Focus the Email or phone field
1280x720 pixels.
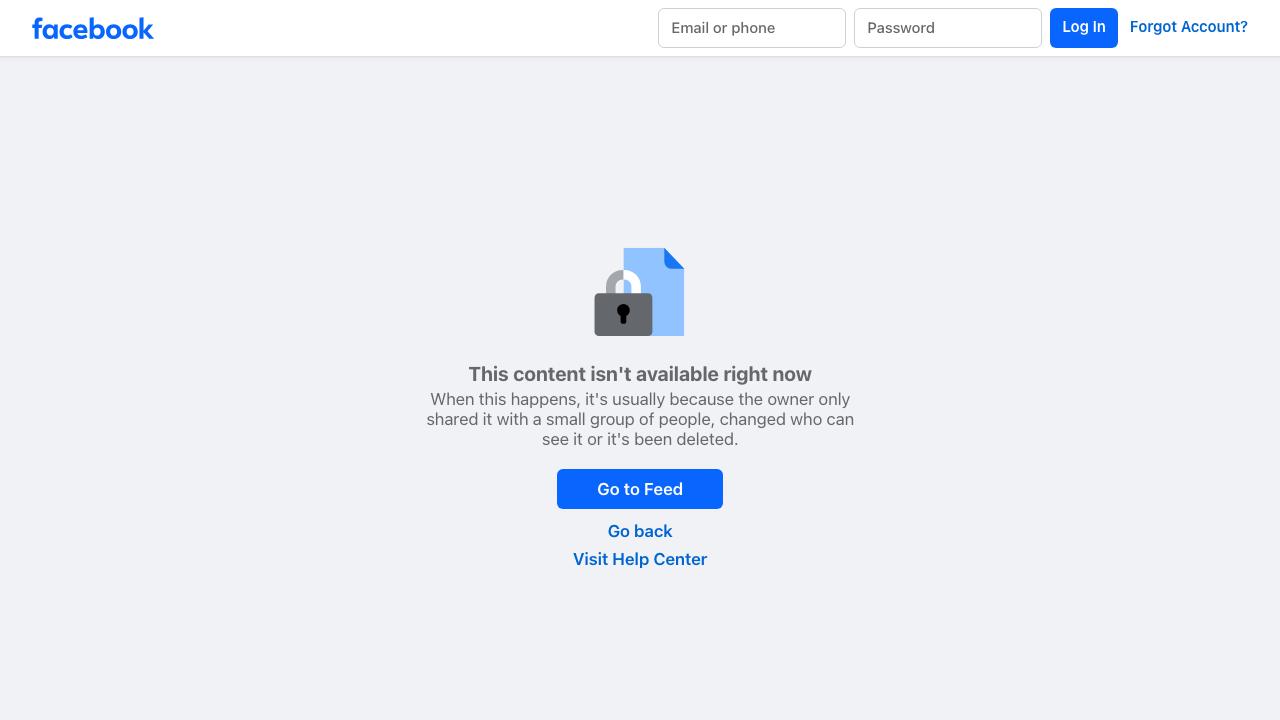[x=752, y=28]
